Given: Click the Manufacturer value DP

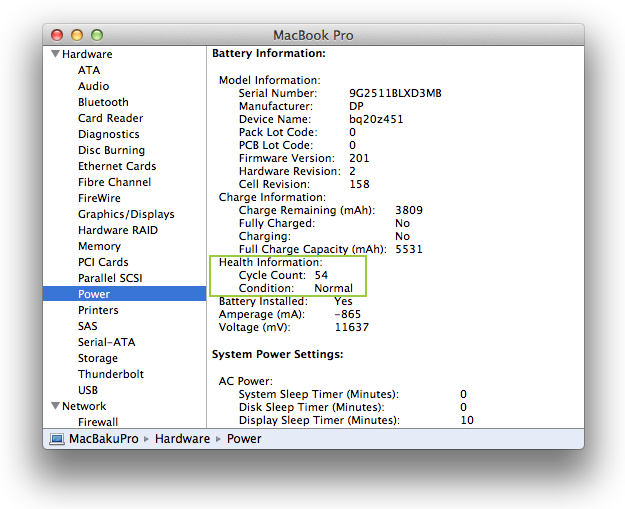Looking at the screenshot, I should (x=356, y=106).
